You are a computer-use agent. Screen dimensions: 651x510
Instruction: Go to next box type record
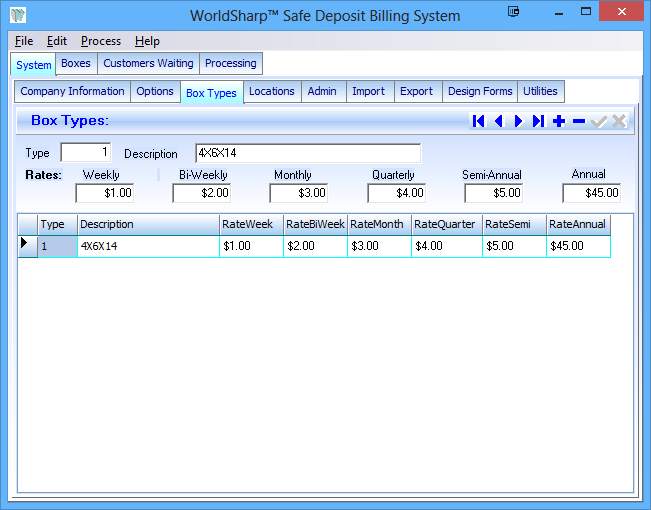pyautogui.click(x=519, y=121)
